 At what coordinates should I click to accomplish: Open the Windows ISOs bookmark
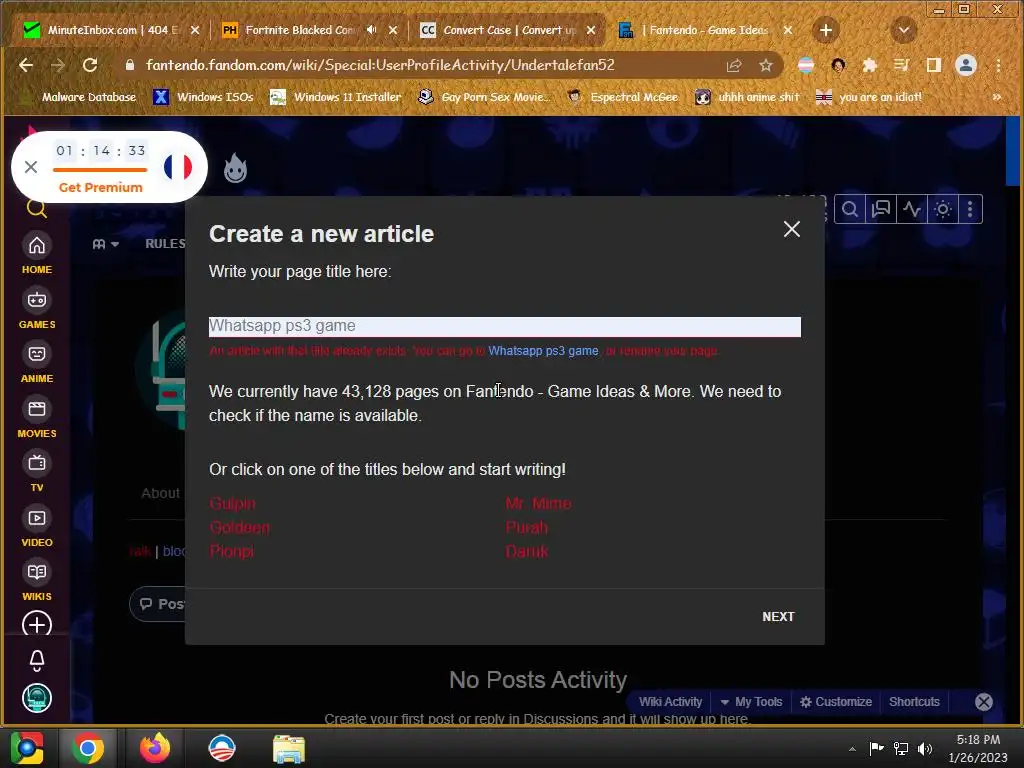pyautogui.click(x=203, y=97)
